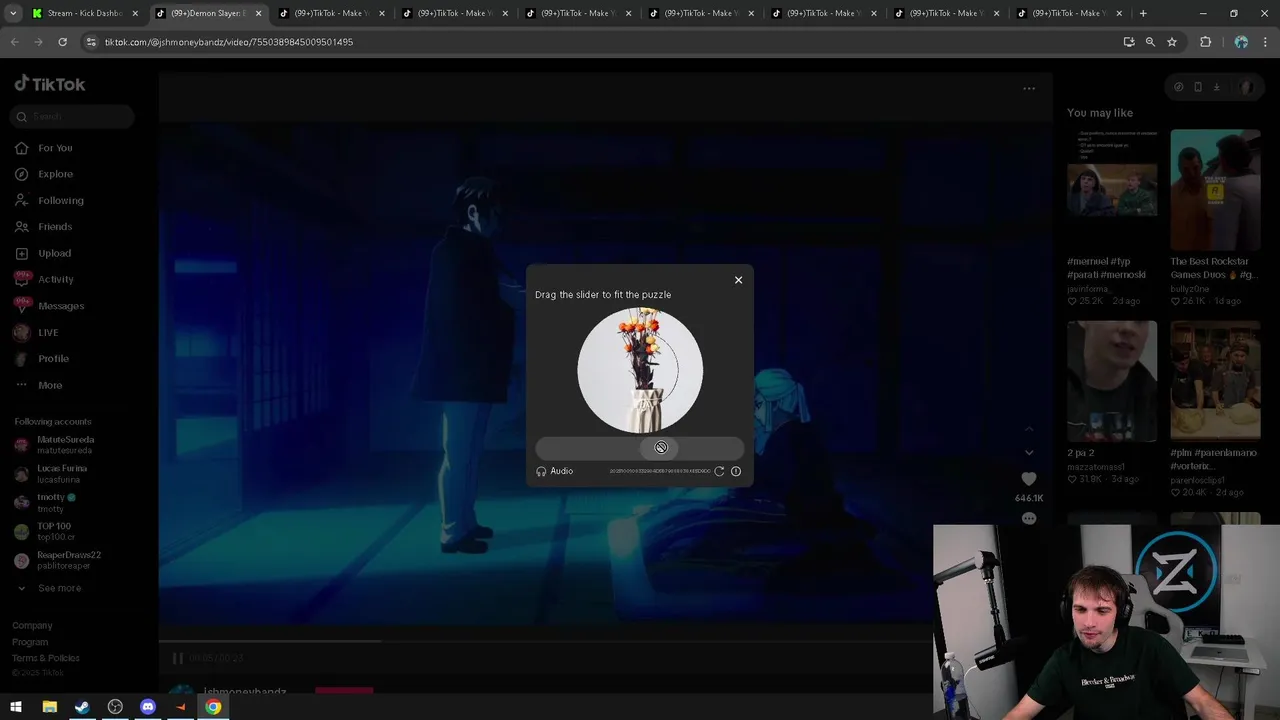This screenshot has width=1280, height=720.
Task: Go to For You feed
Action: pyautogui.click(x=55, y=148)
